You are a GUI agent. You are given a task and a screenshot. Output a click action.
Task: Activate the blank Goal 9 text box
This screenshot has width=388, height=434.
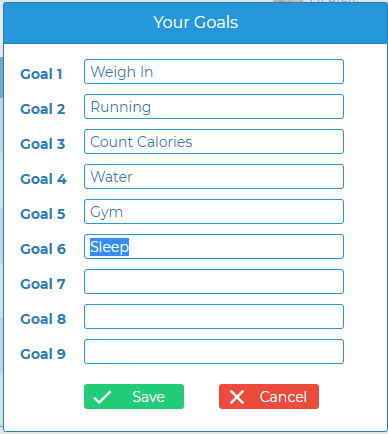[214, 352]
